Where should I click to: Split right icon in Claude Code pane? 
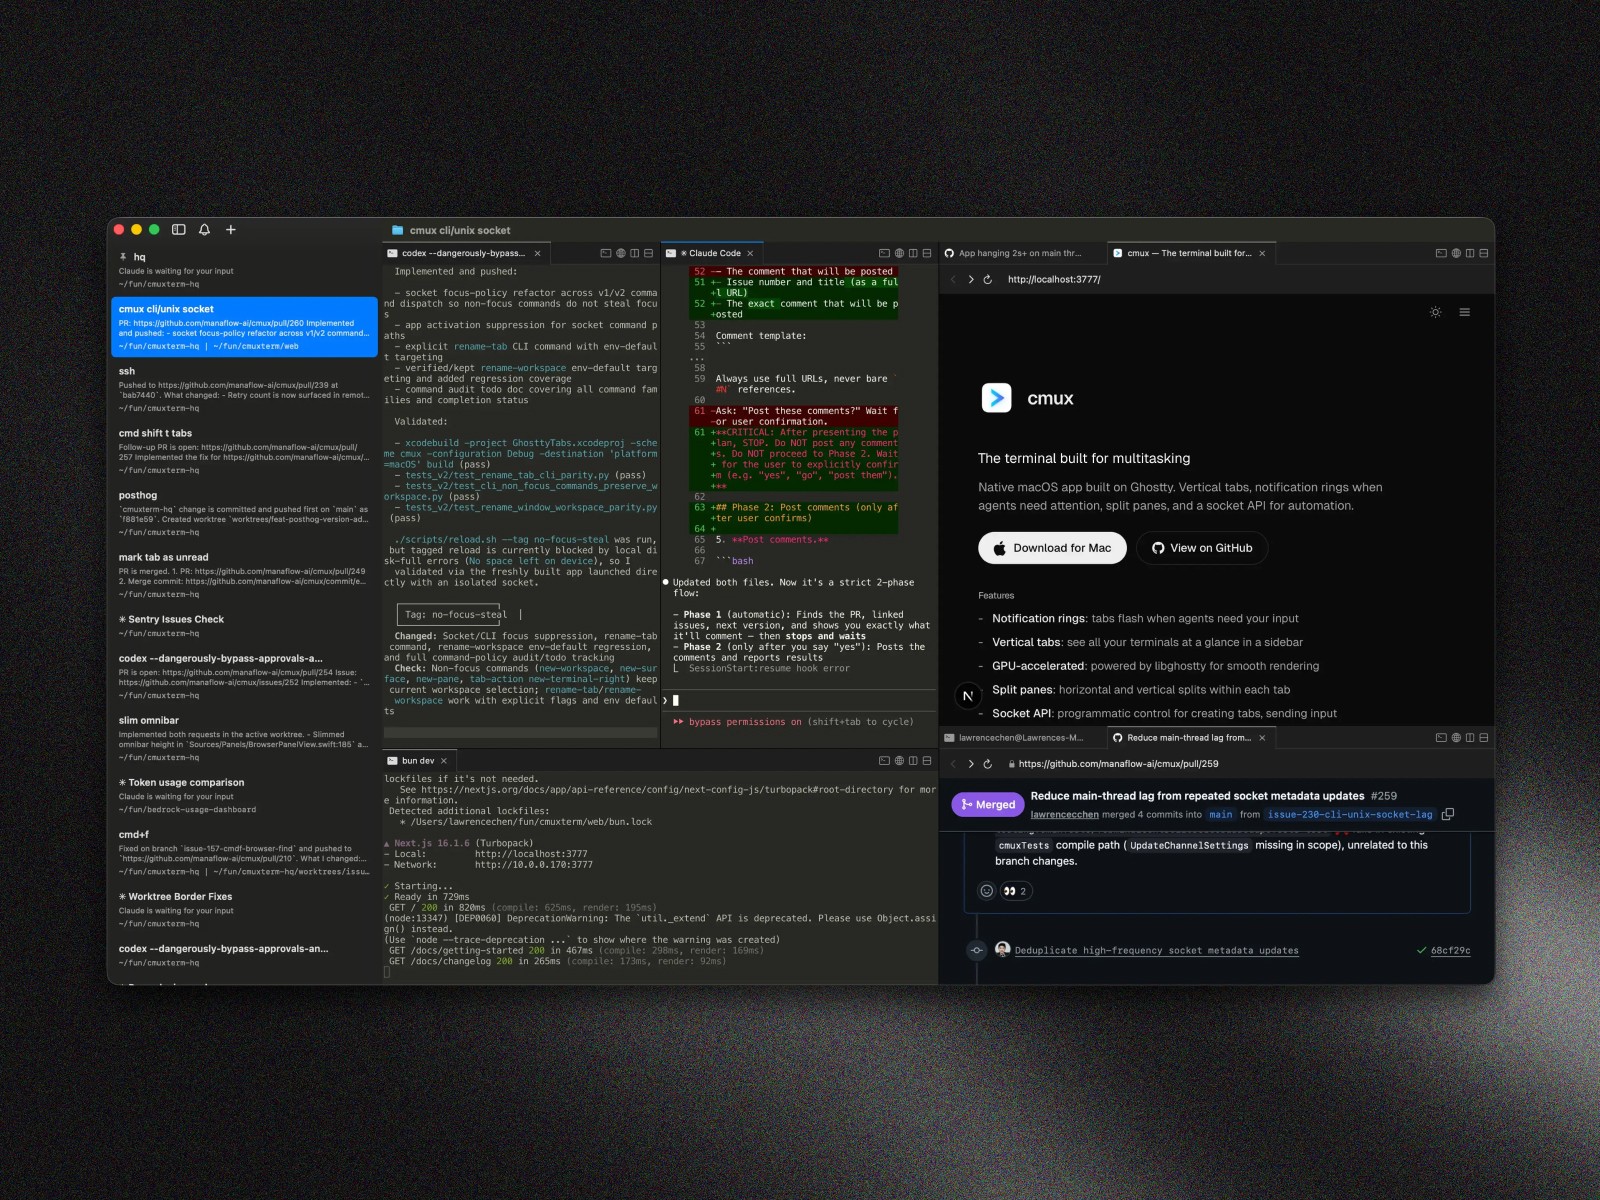[912, 254]
